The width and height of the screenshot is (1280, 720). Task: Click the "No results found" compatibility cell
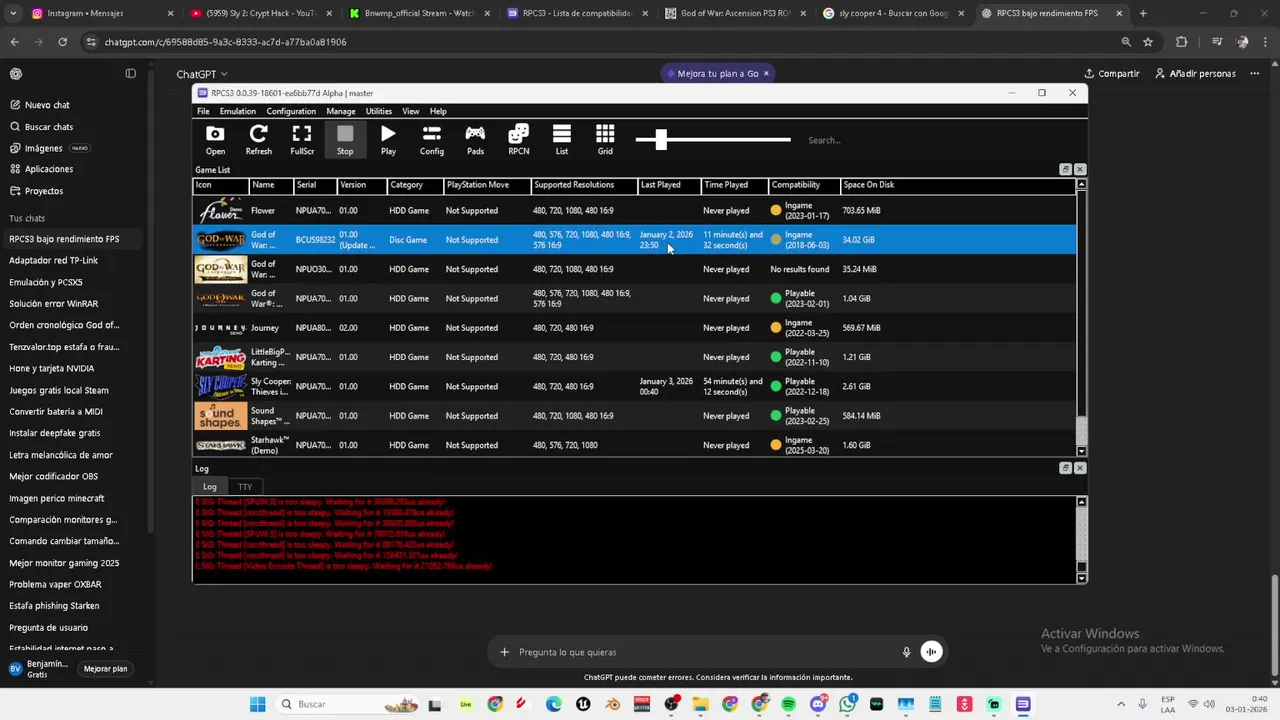click(799, 269)
